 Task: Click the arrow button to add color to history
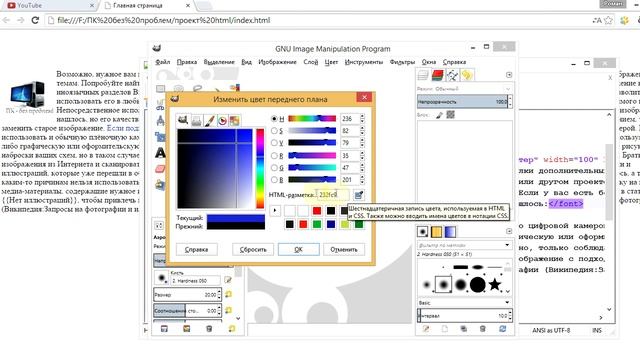coord(275,211)
